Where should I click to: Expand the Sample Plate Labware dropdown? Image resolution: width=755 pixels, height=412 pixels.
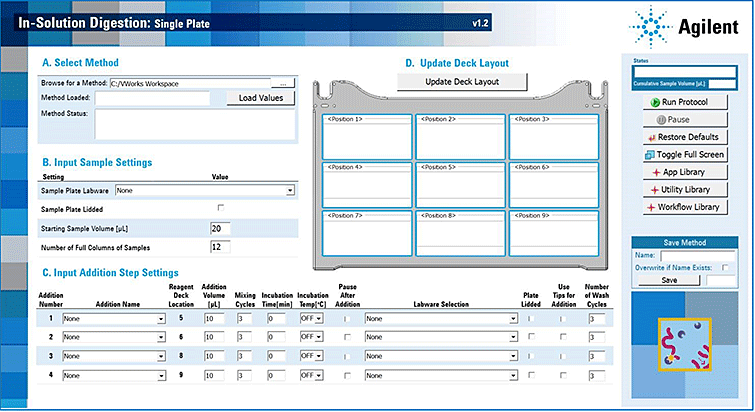coord(290,189)
